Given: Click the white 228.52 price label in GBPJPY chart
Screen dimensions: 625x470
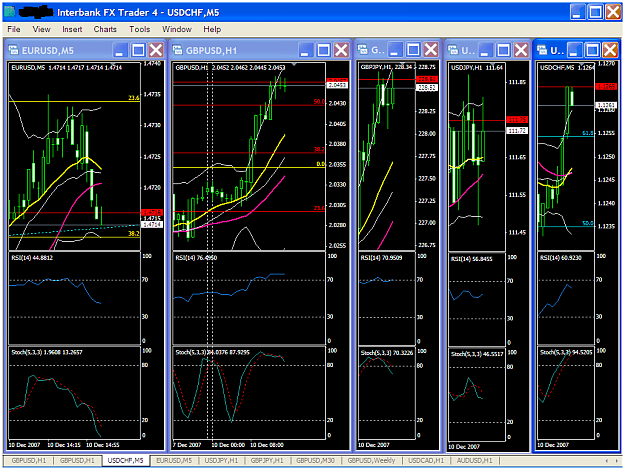Looking at the screenshot, I should coord(427,87).
